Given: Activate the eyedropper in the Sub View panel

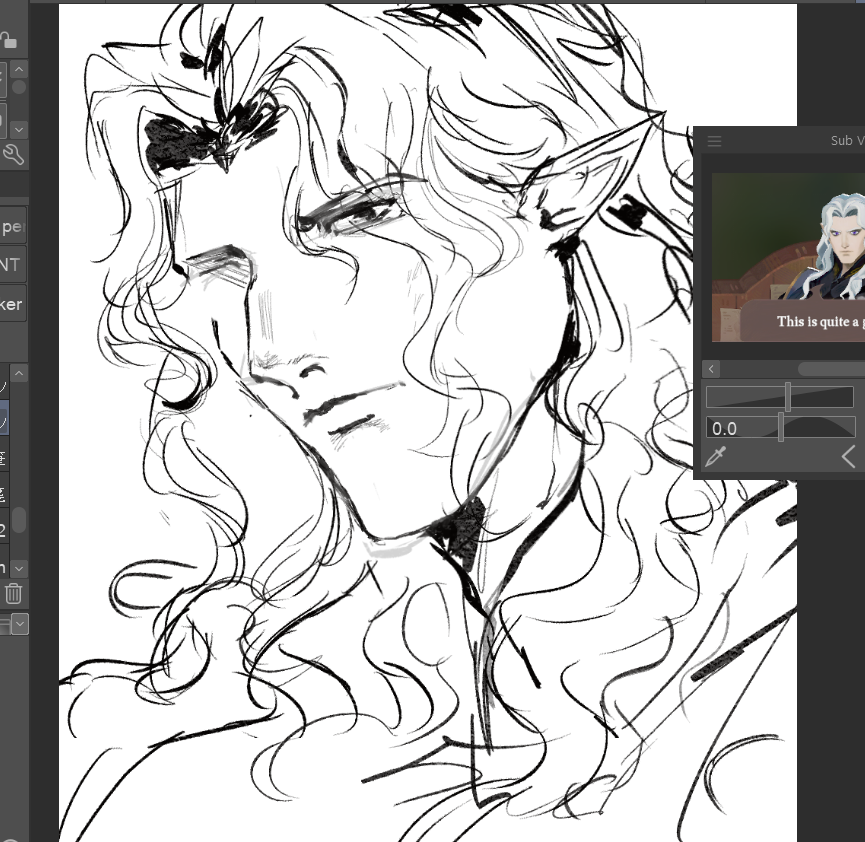Looking at the screenshot, I should pos(716,457).
